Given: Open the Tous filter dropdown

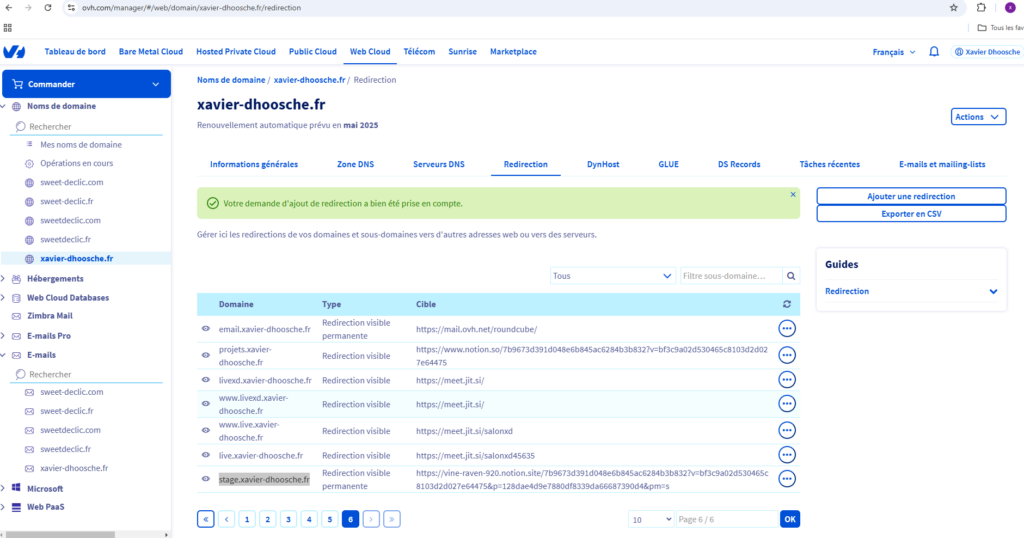Looking at the screenshot, I should 612,276.
